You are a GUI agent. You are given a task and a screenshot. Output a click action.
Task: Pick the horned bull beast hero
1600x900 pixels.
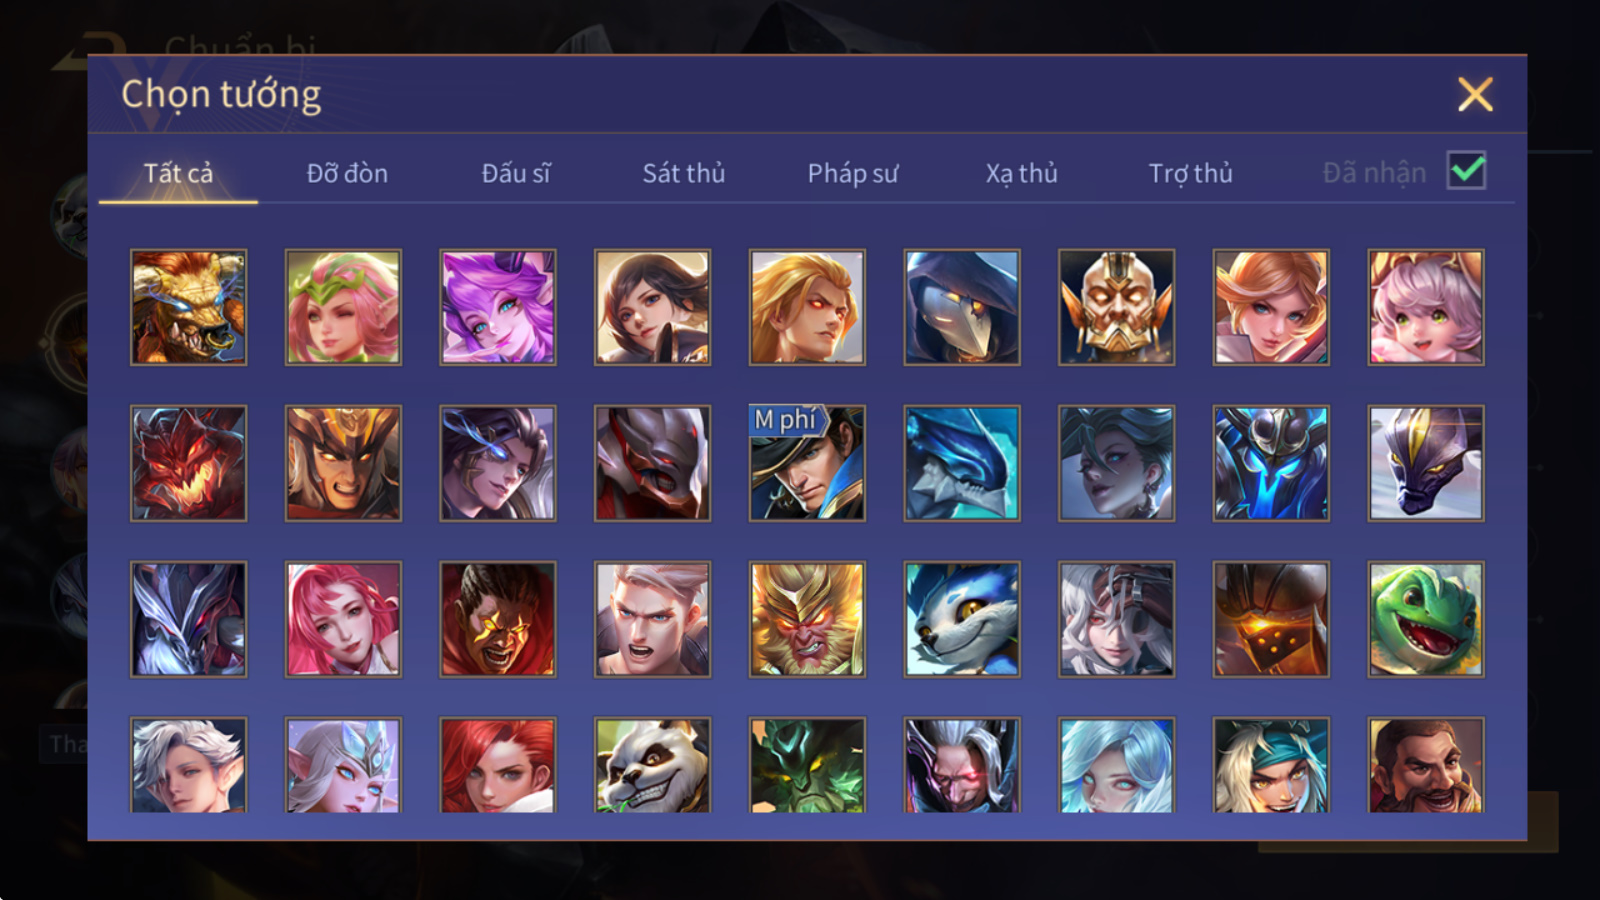pos(188,307)
